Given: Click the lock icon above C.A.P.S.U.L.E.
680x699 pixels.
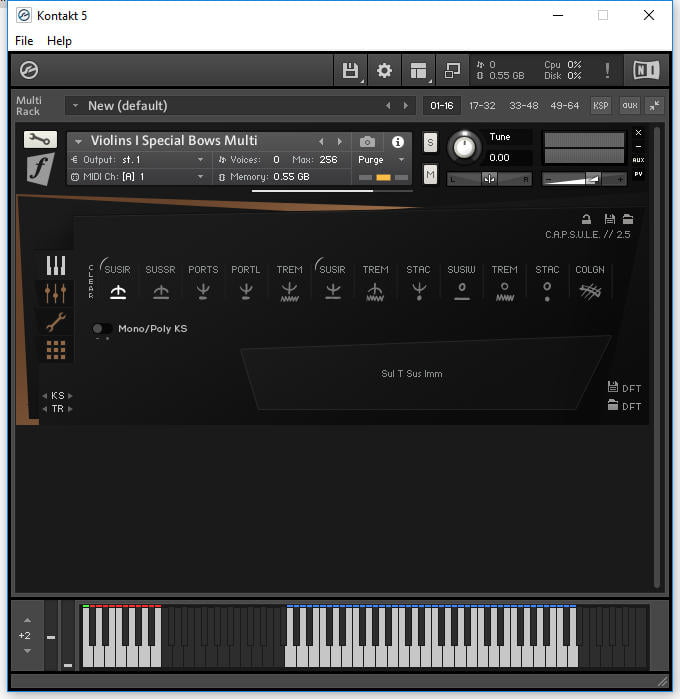Looking at the screenshot, I should pos(586,219).
